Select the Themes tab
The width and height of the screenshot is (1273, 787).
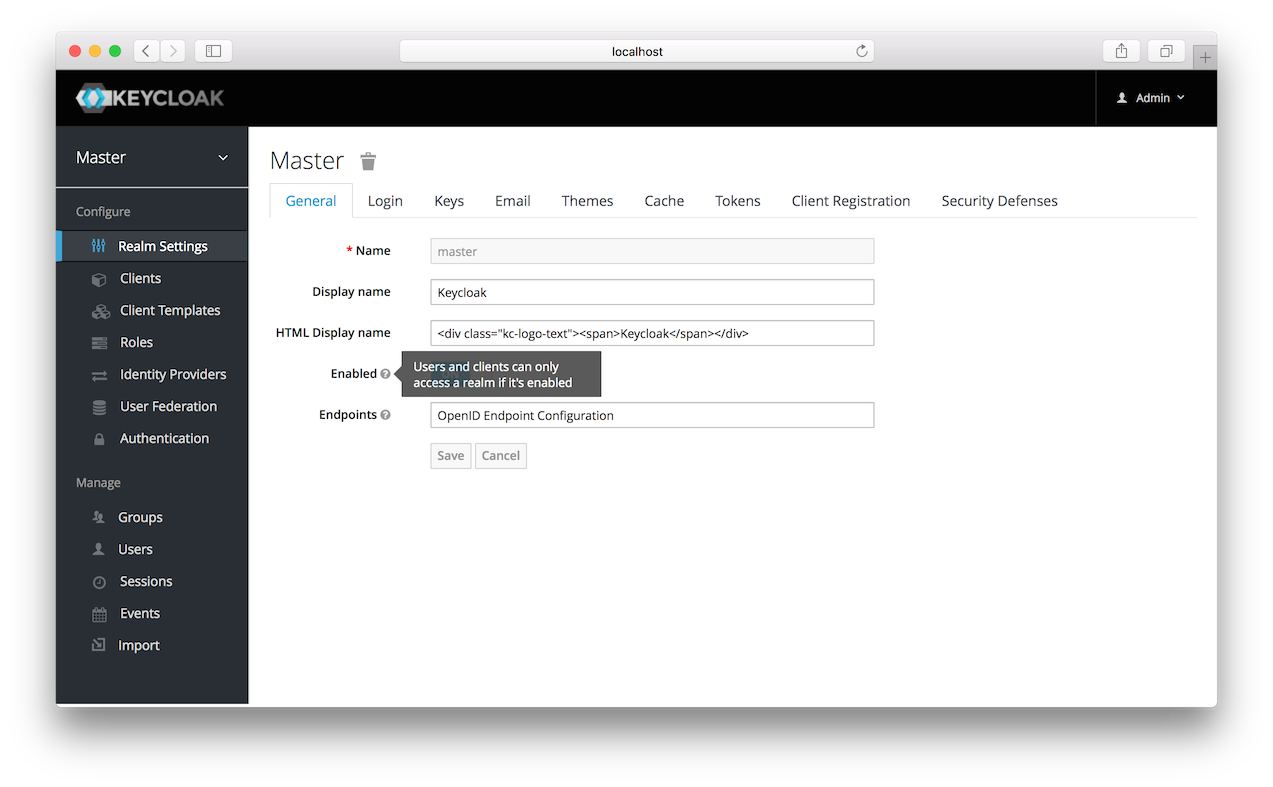click(587, 201)
